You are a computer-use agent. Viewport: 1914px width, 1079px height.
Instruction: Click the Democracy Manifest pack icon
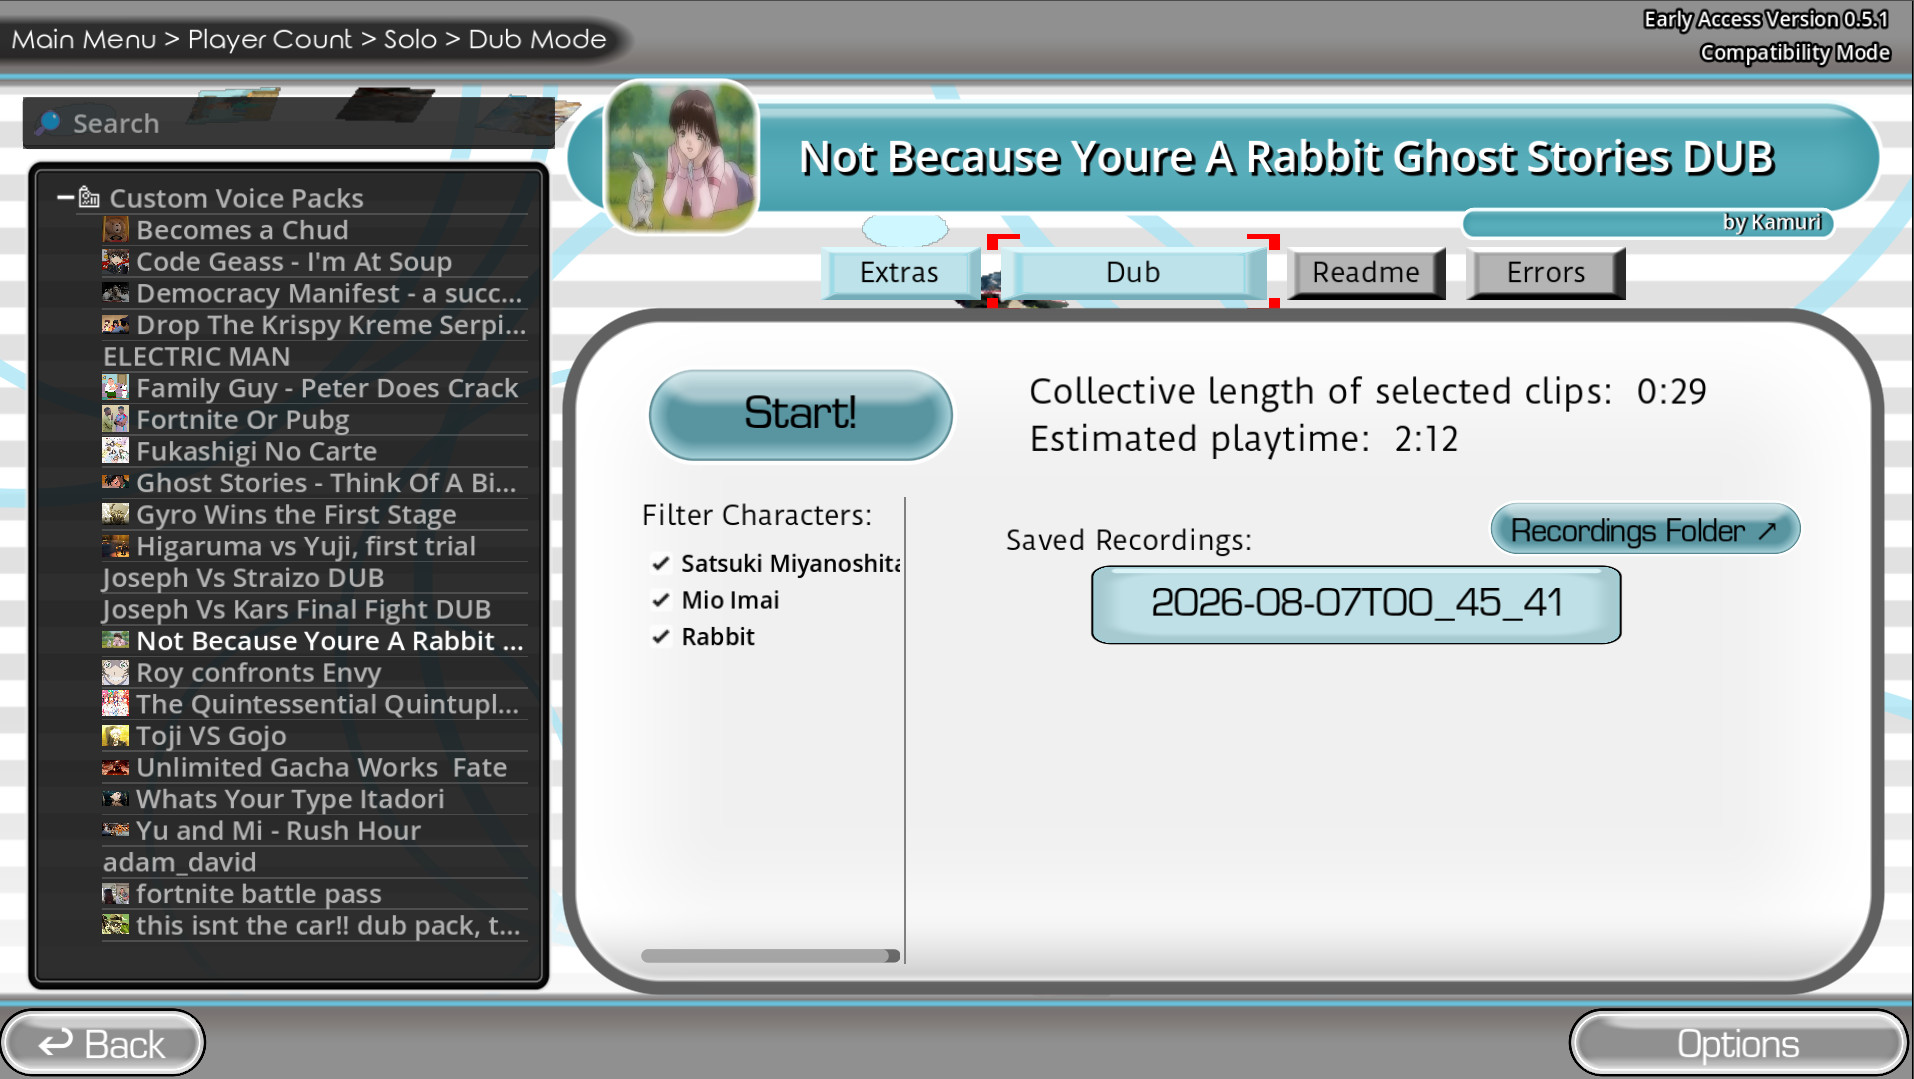(x=115, y=293)
